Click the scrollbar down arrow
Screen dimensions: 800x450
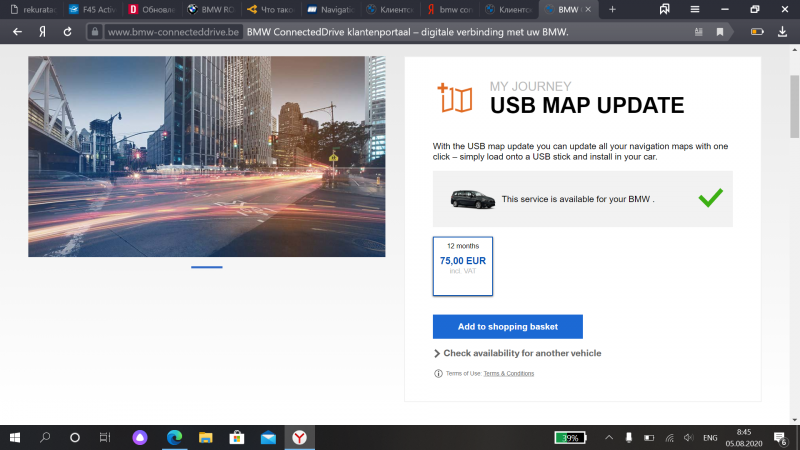pos(794,419)
